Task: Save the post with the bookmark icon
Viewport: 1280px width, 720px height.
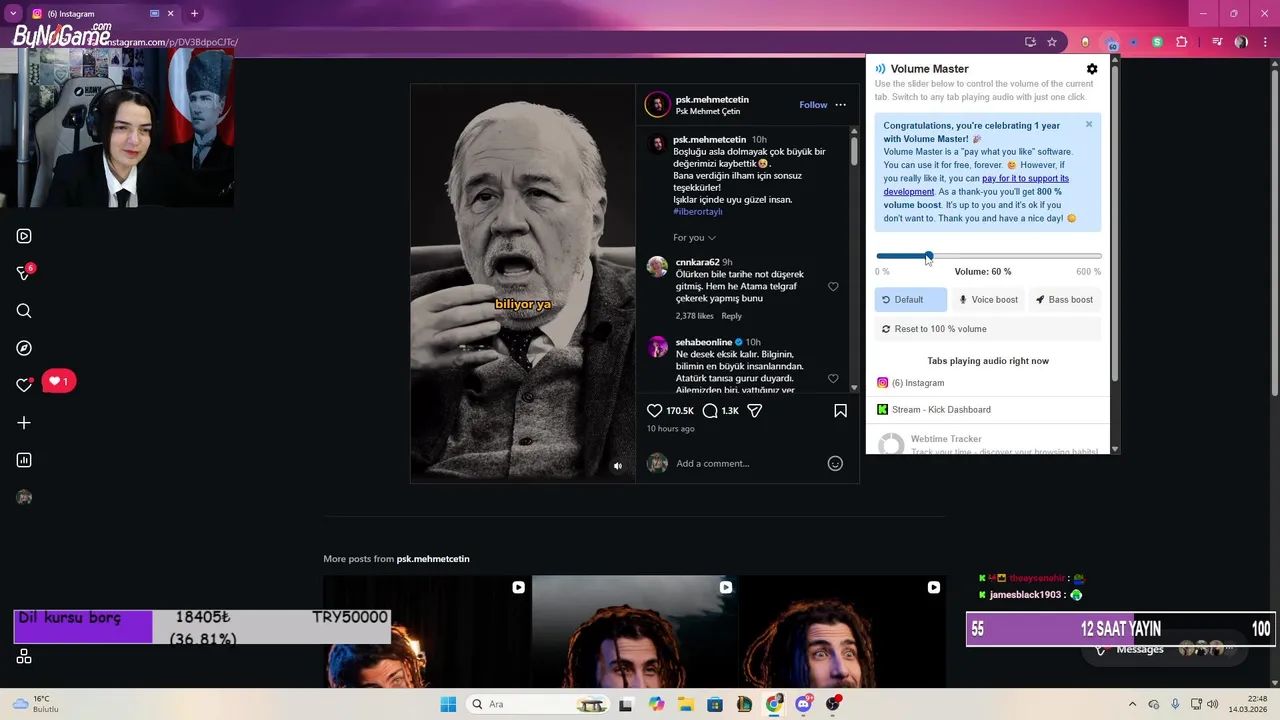Action: [x=840, y=411]
